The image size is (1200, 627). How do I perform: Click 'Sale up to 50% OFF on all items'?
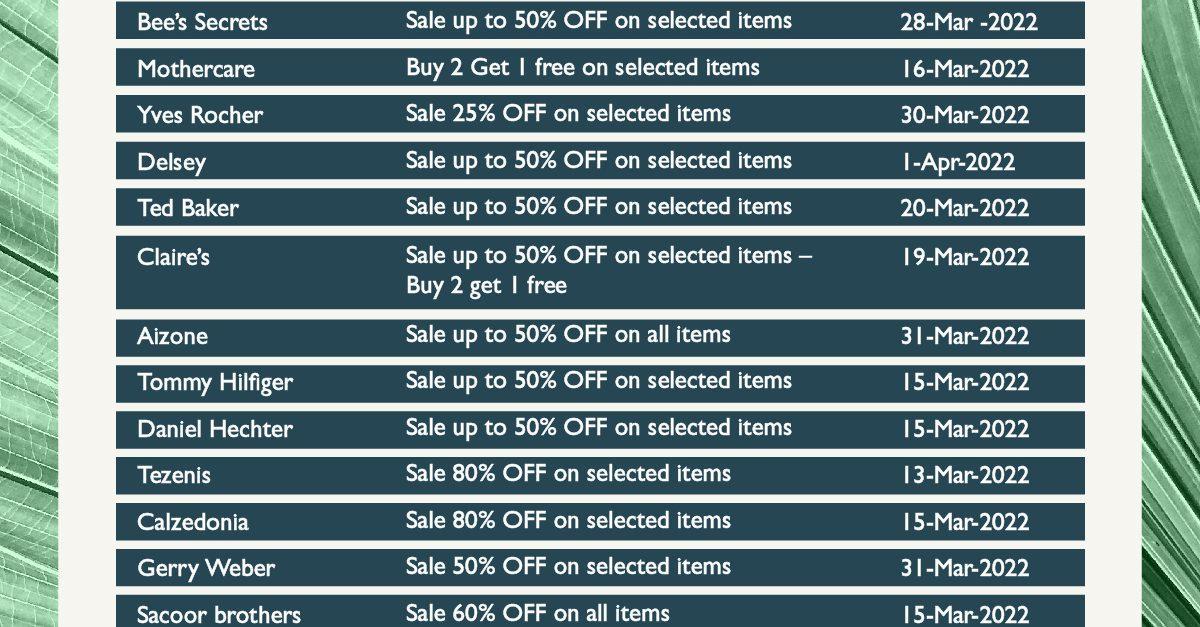(x=568, y=335)
